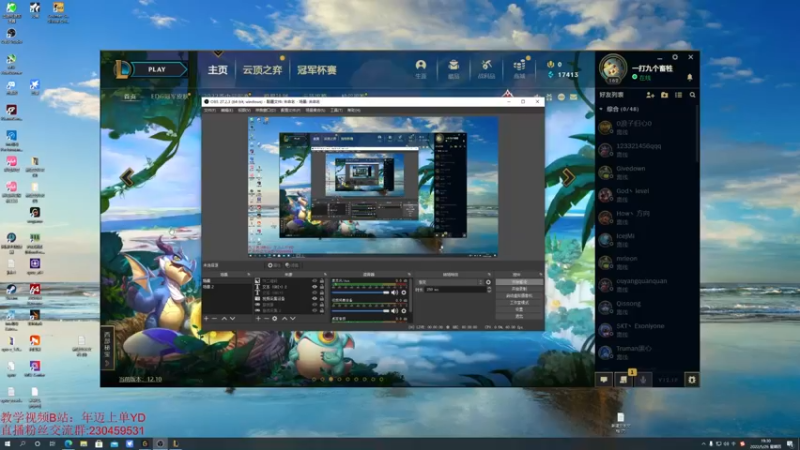Toggle visibility eye of the last OBS source
The height and width of the screenshot is (450, 800).
pyautogui.click(x=314, y=310)
